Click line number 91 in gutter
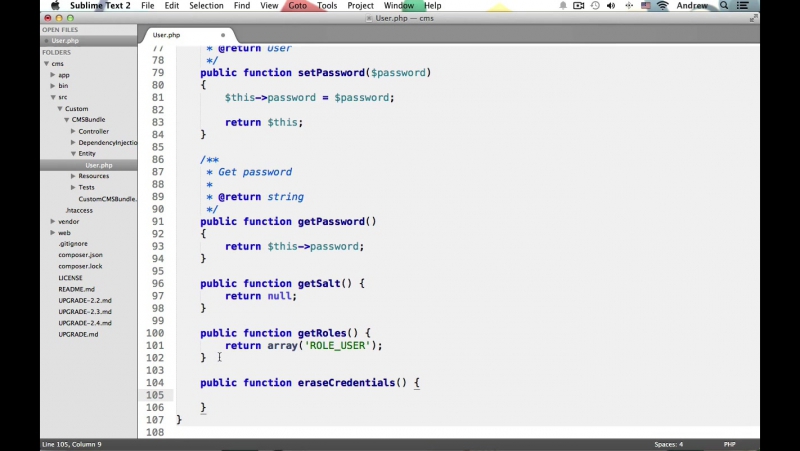Screen dimensions: 800x451 coord(158,221)
